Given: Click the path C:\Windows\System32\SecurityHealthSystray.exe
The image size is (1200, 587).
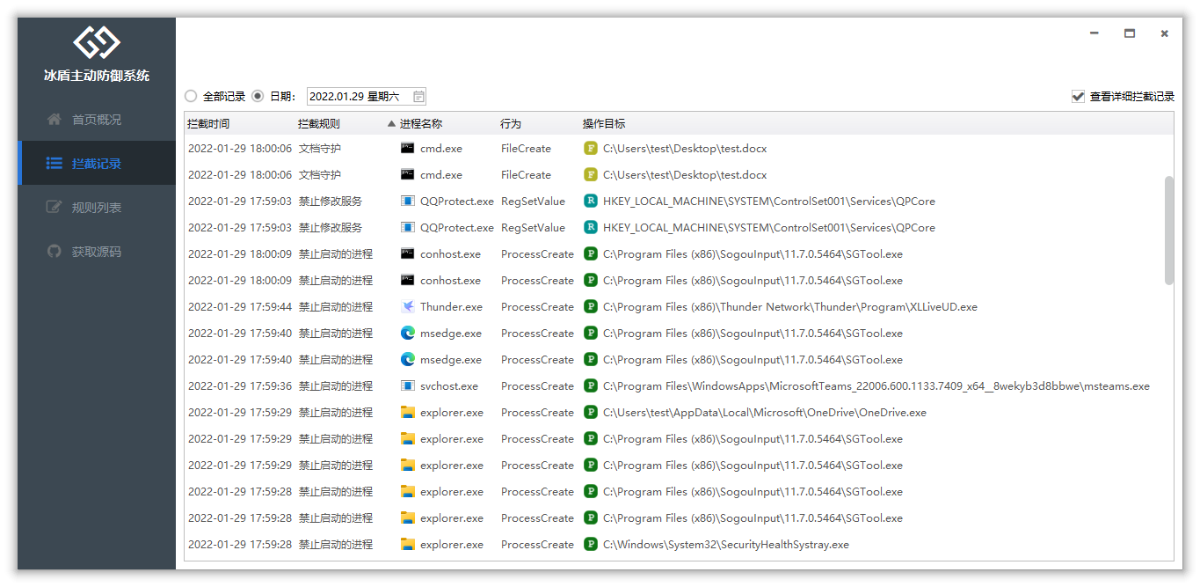Looking at the screenshot, I should [726, 544].
